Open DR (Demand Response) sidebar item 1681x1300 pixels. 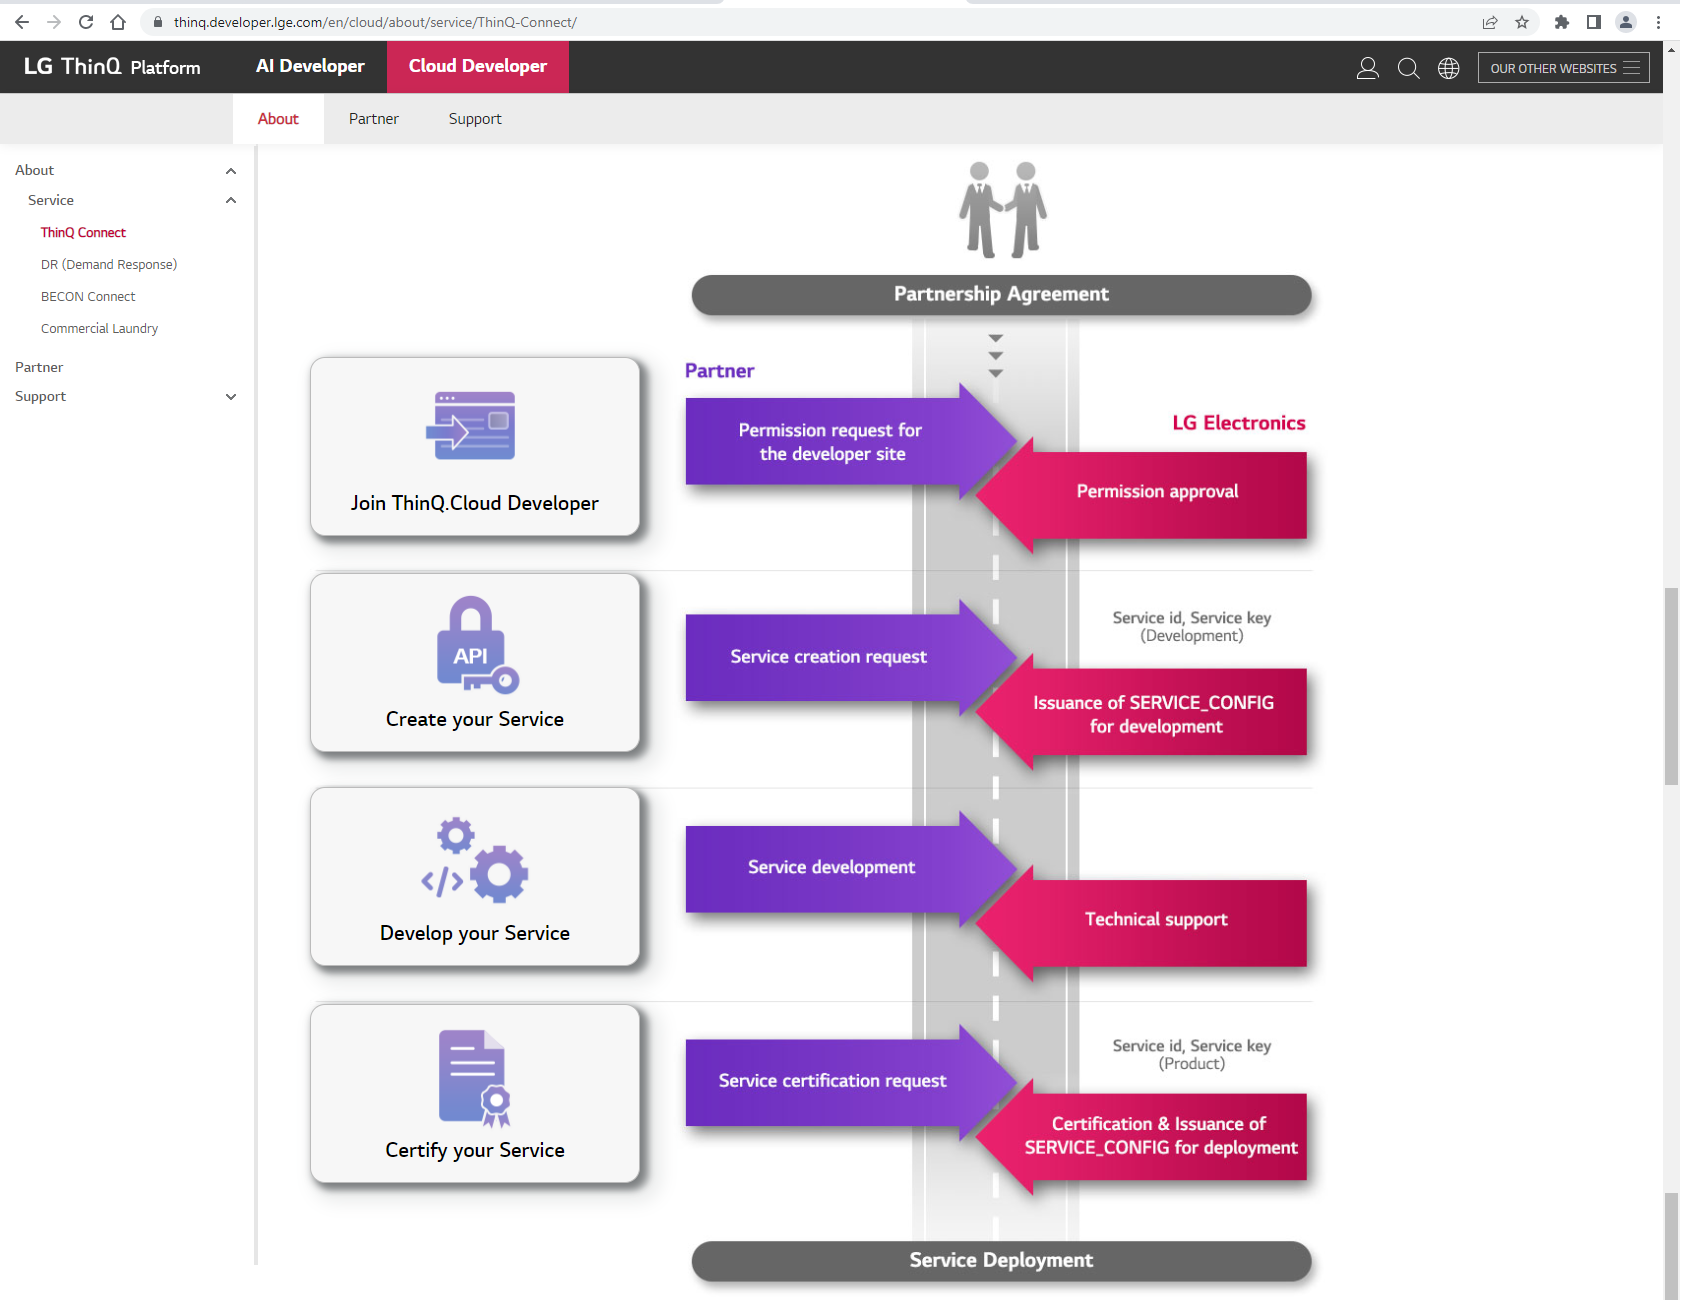(109, 264)
